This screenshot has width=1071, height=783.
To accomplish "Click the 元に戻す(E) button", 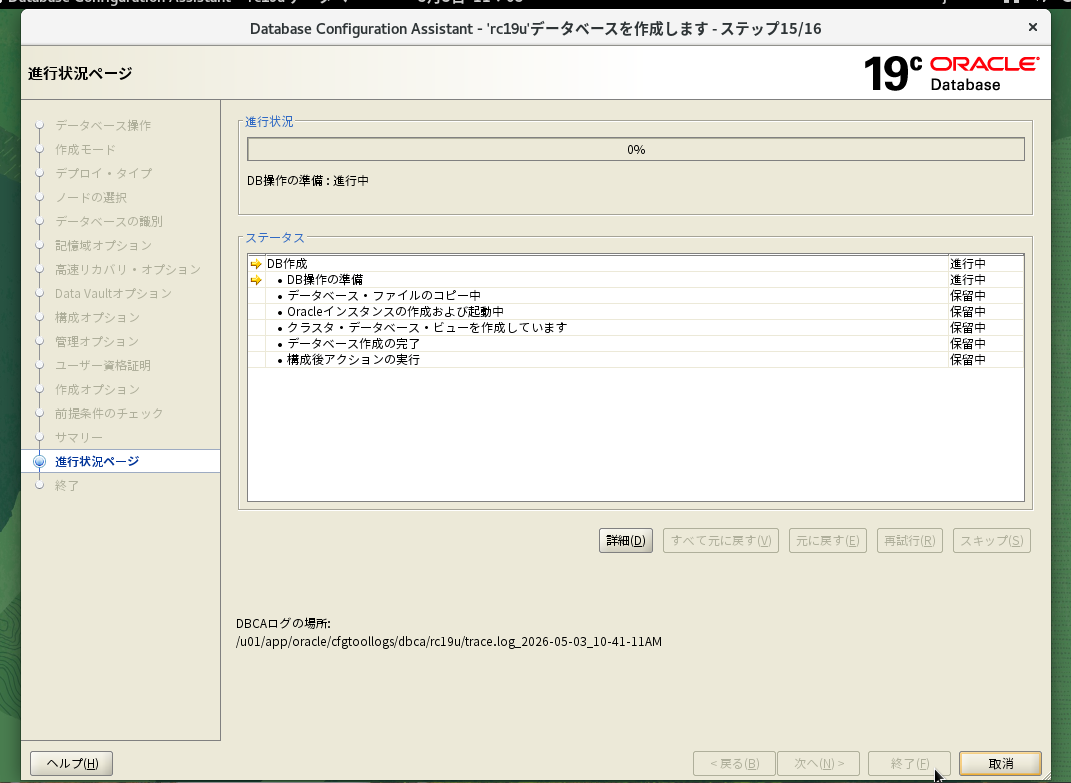I will 828,540.
